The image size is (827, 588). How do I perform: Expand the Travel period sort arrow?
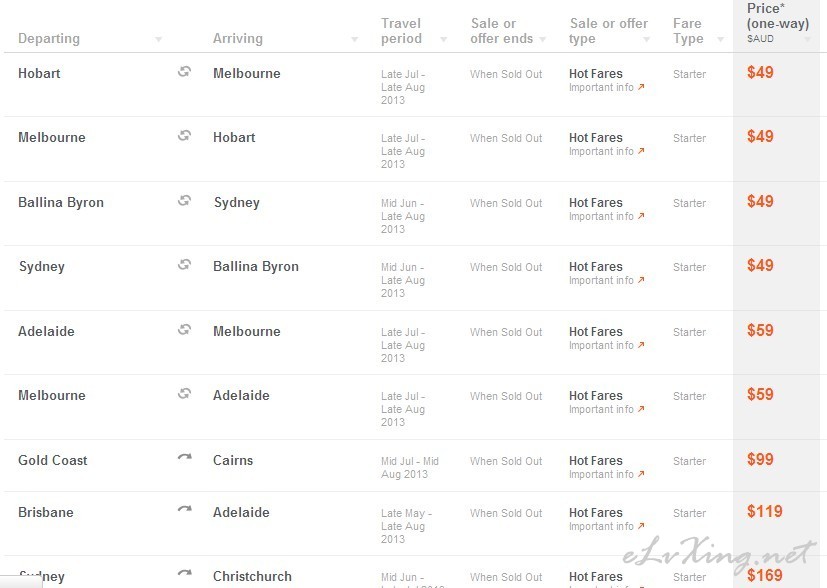pyautogui.click(x=444, y=40)
